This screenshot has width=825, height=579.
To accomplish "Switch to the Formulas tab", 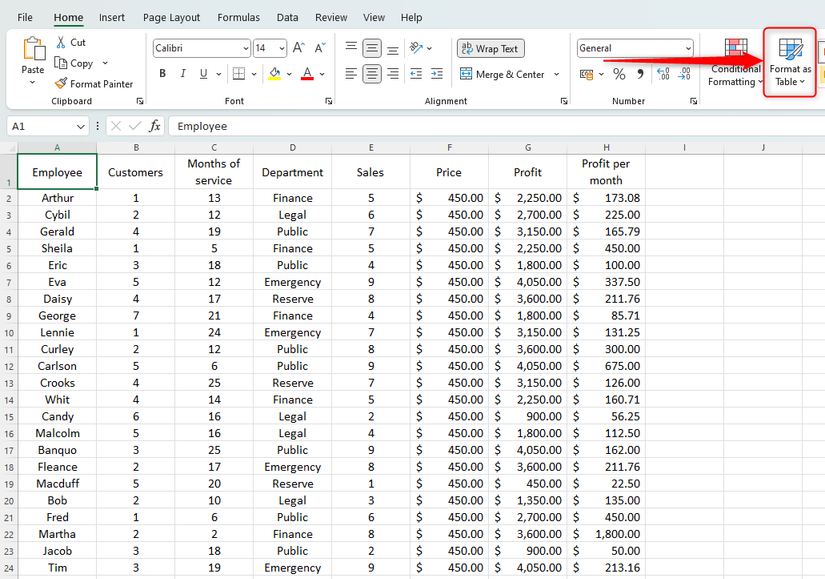I will coord(238,17).
